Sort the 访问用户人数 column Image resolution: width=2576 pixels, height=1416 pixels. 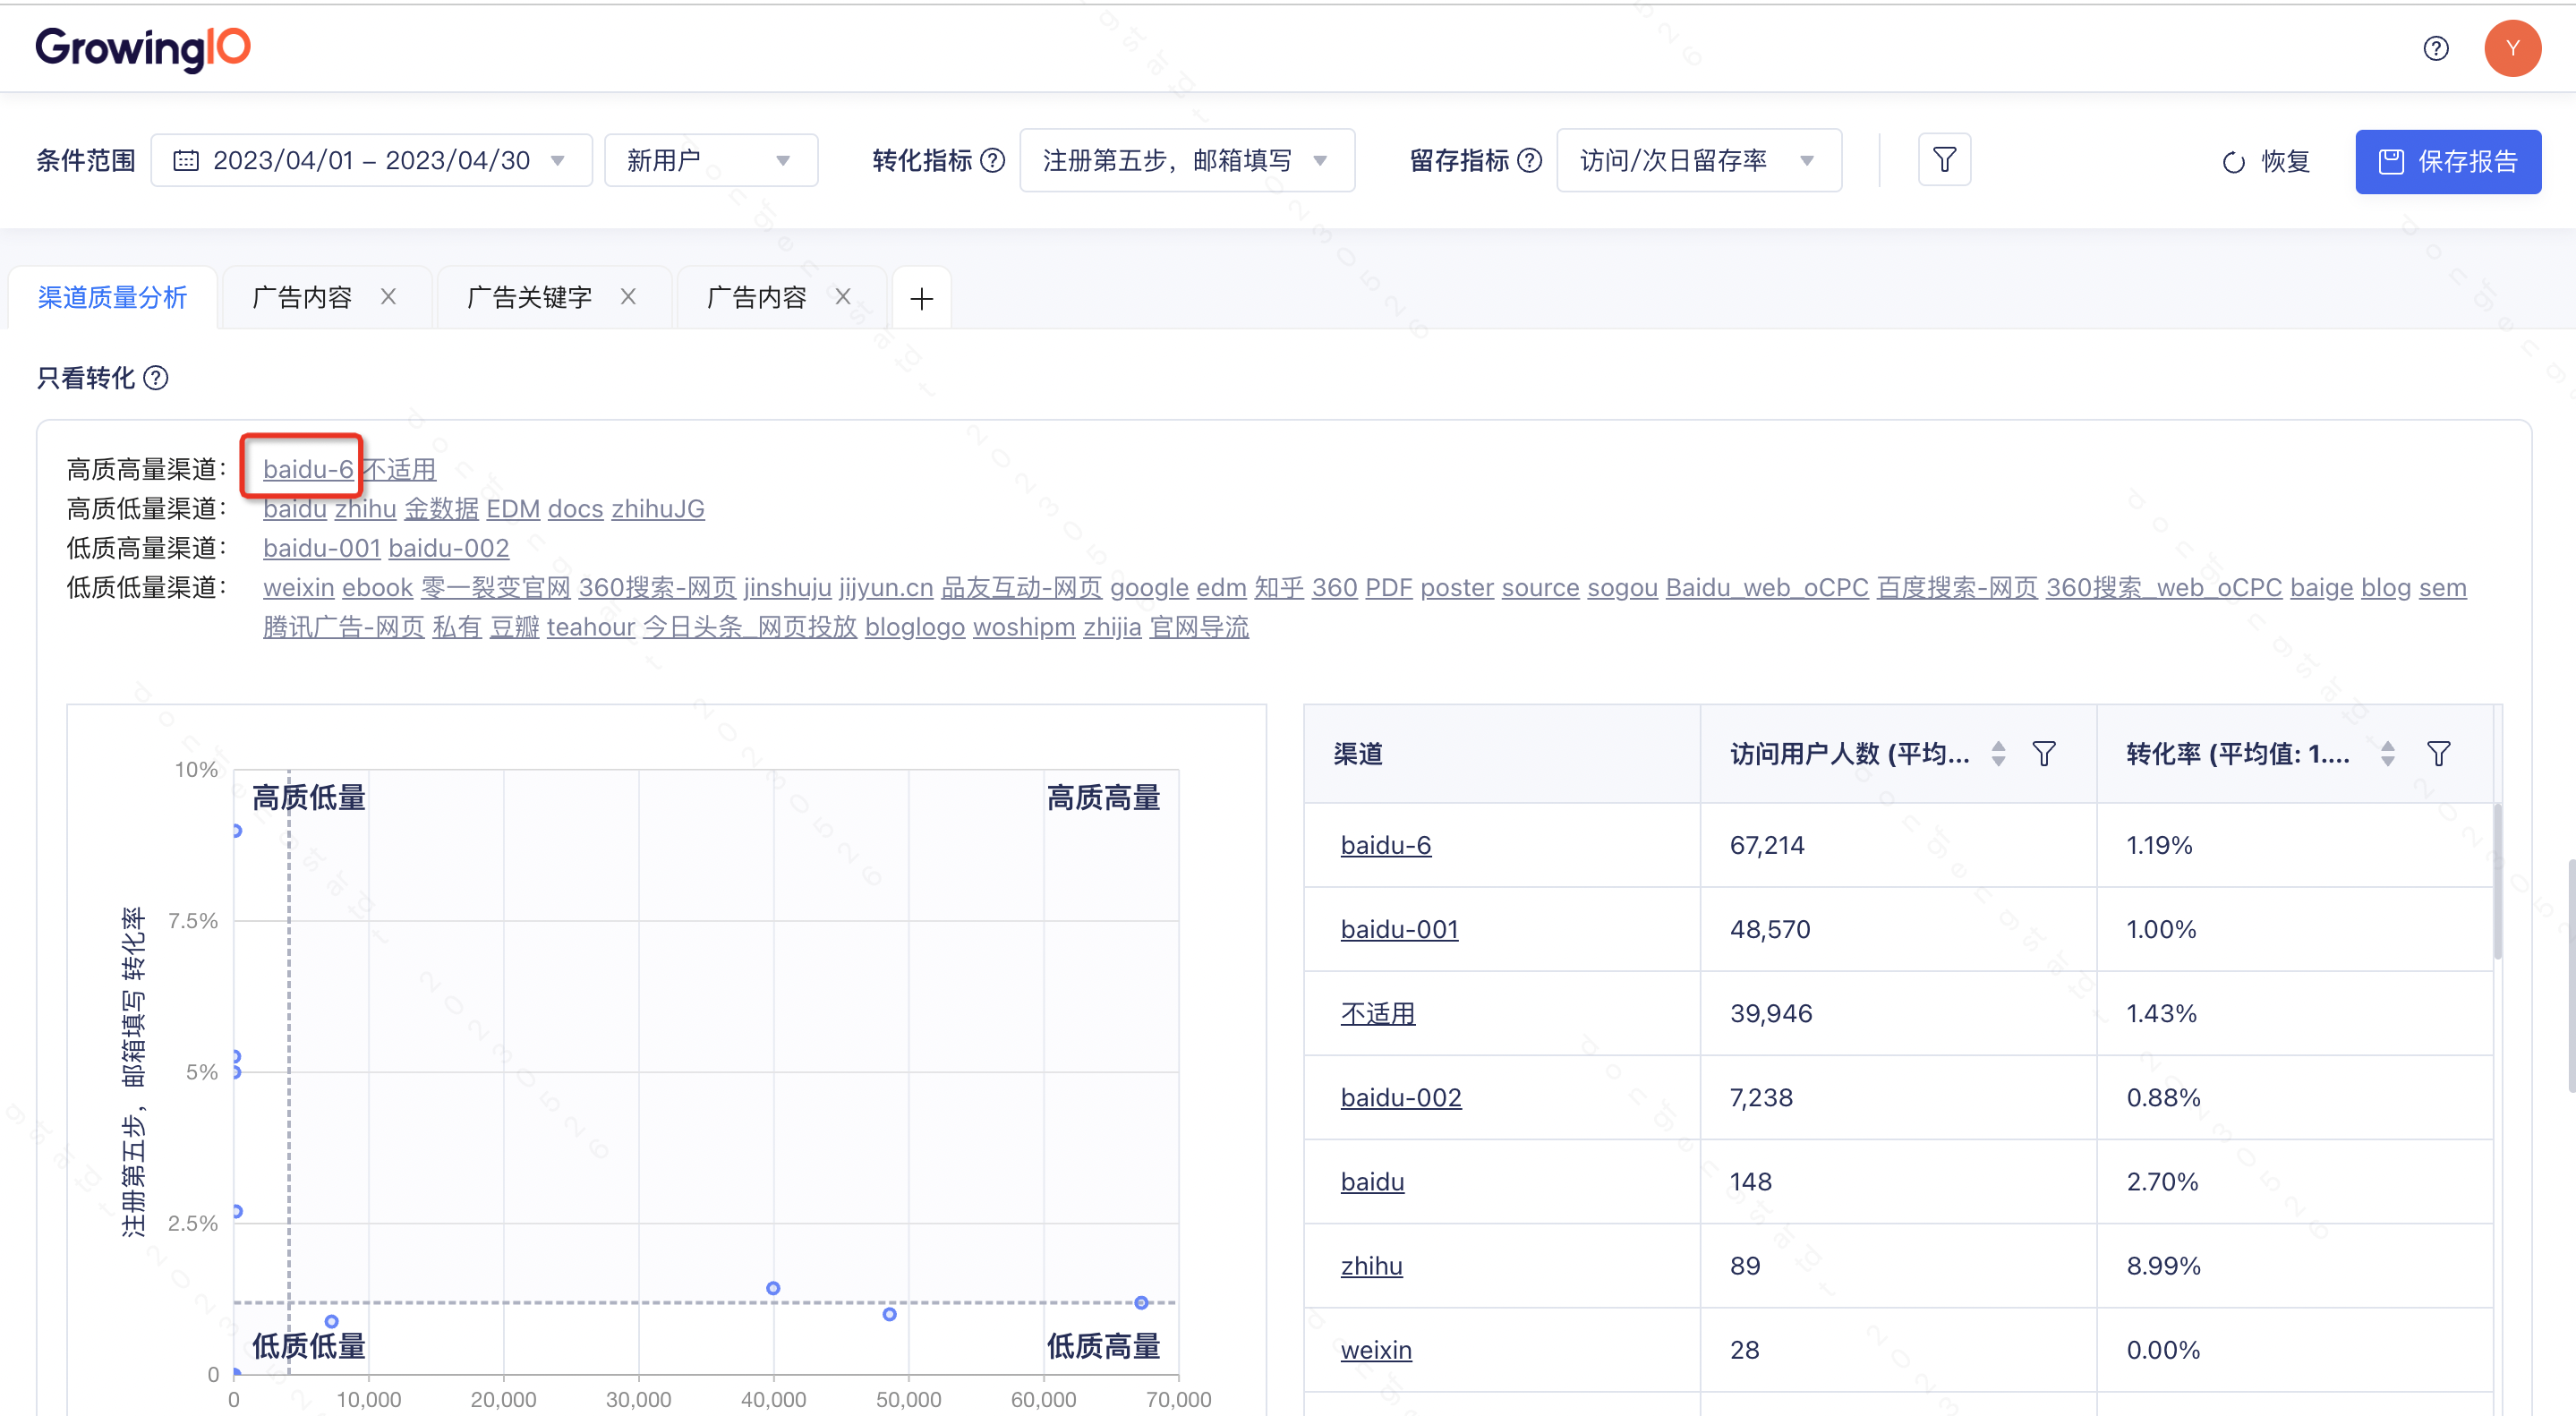coord(1998,753)
